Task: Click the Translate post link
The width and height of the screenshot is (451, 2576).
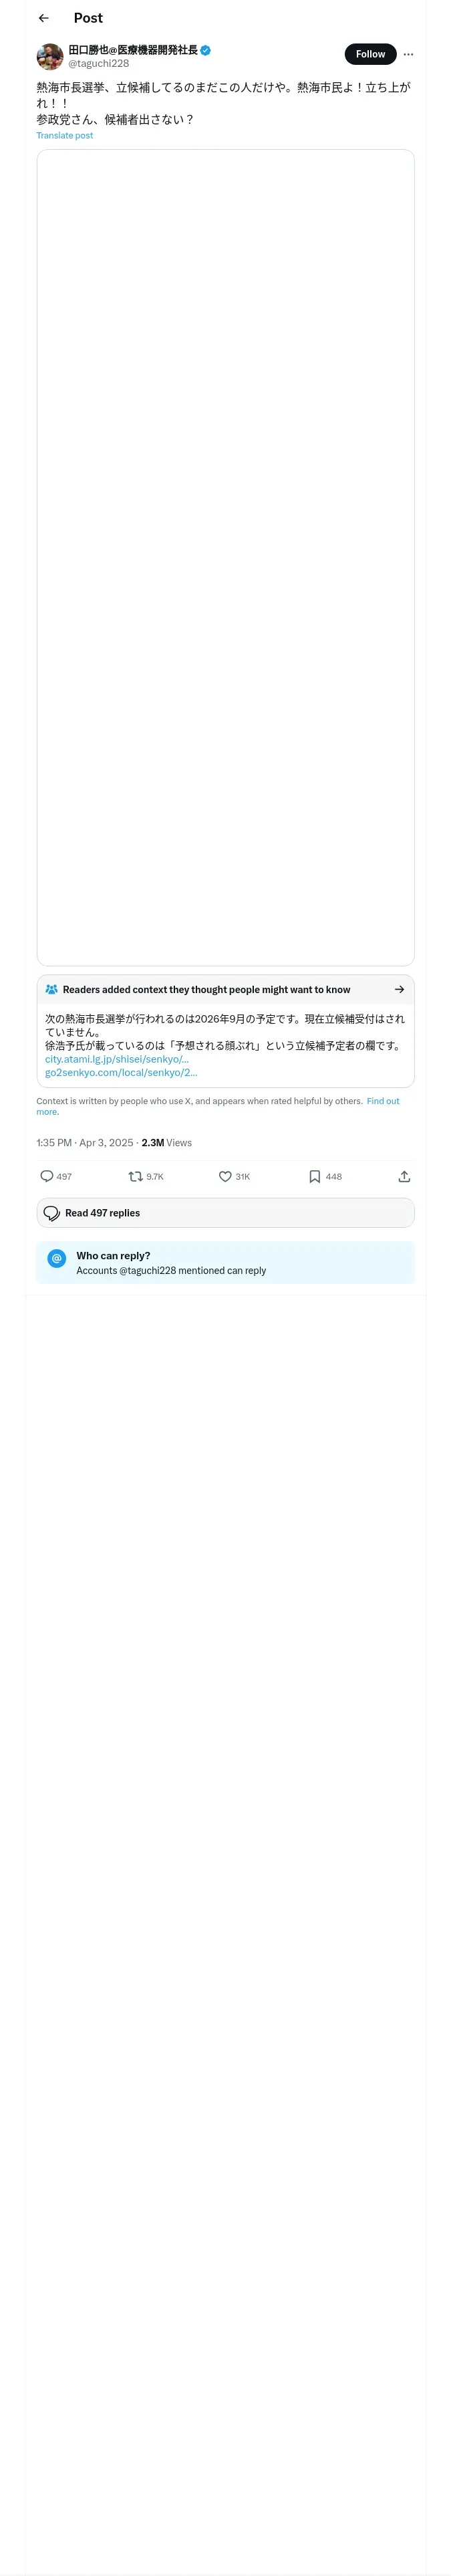Action: tap(65, 136)
